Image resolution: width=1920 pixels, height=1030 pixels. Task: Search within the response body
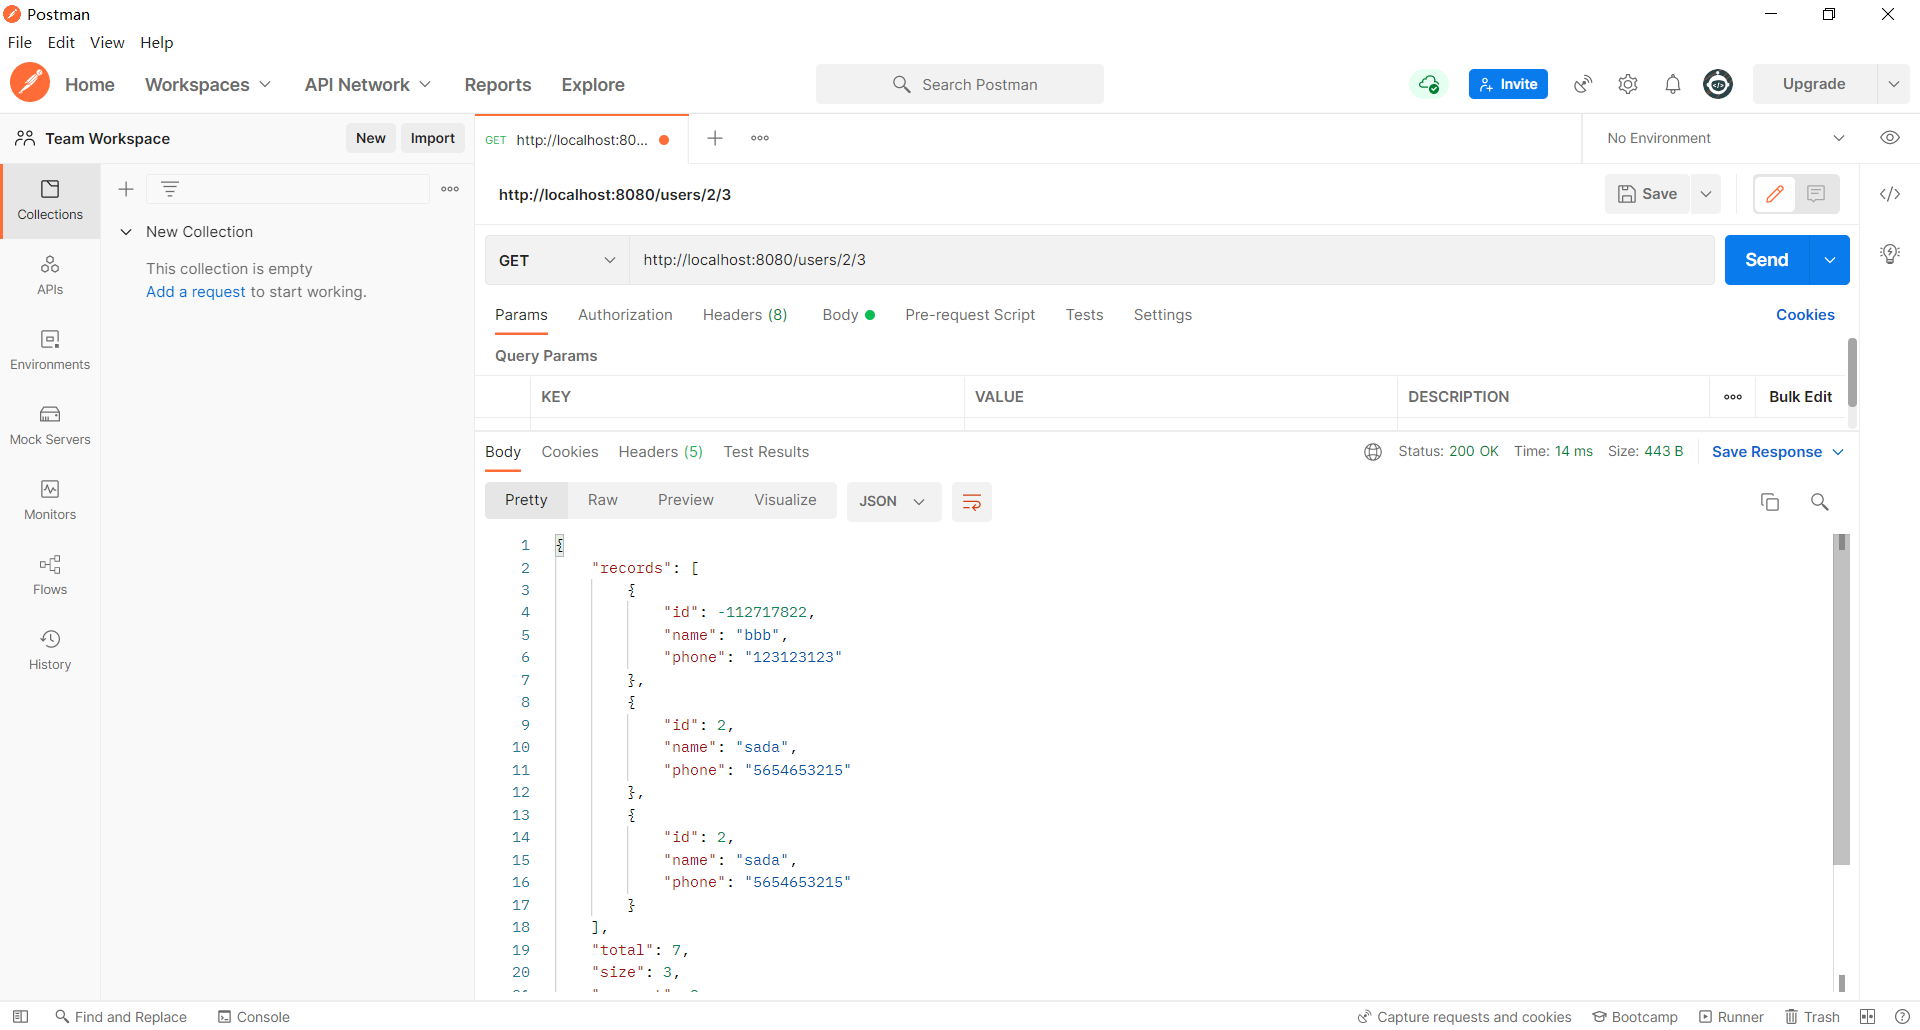click(x=1820, y=502)
